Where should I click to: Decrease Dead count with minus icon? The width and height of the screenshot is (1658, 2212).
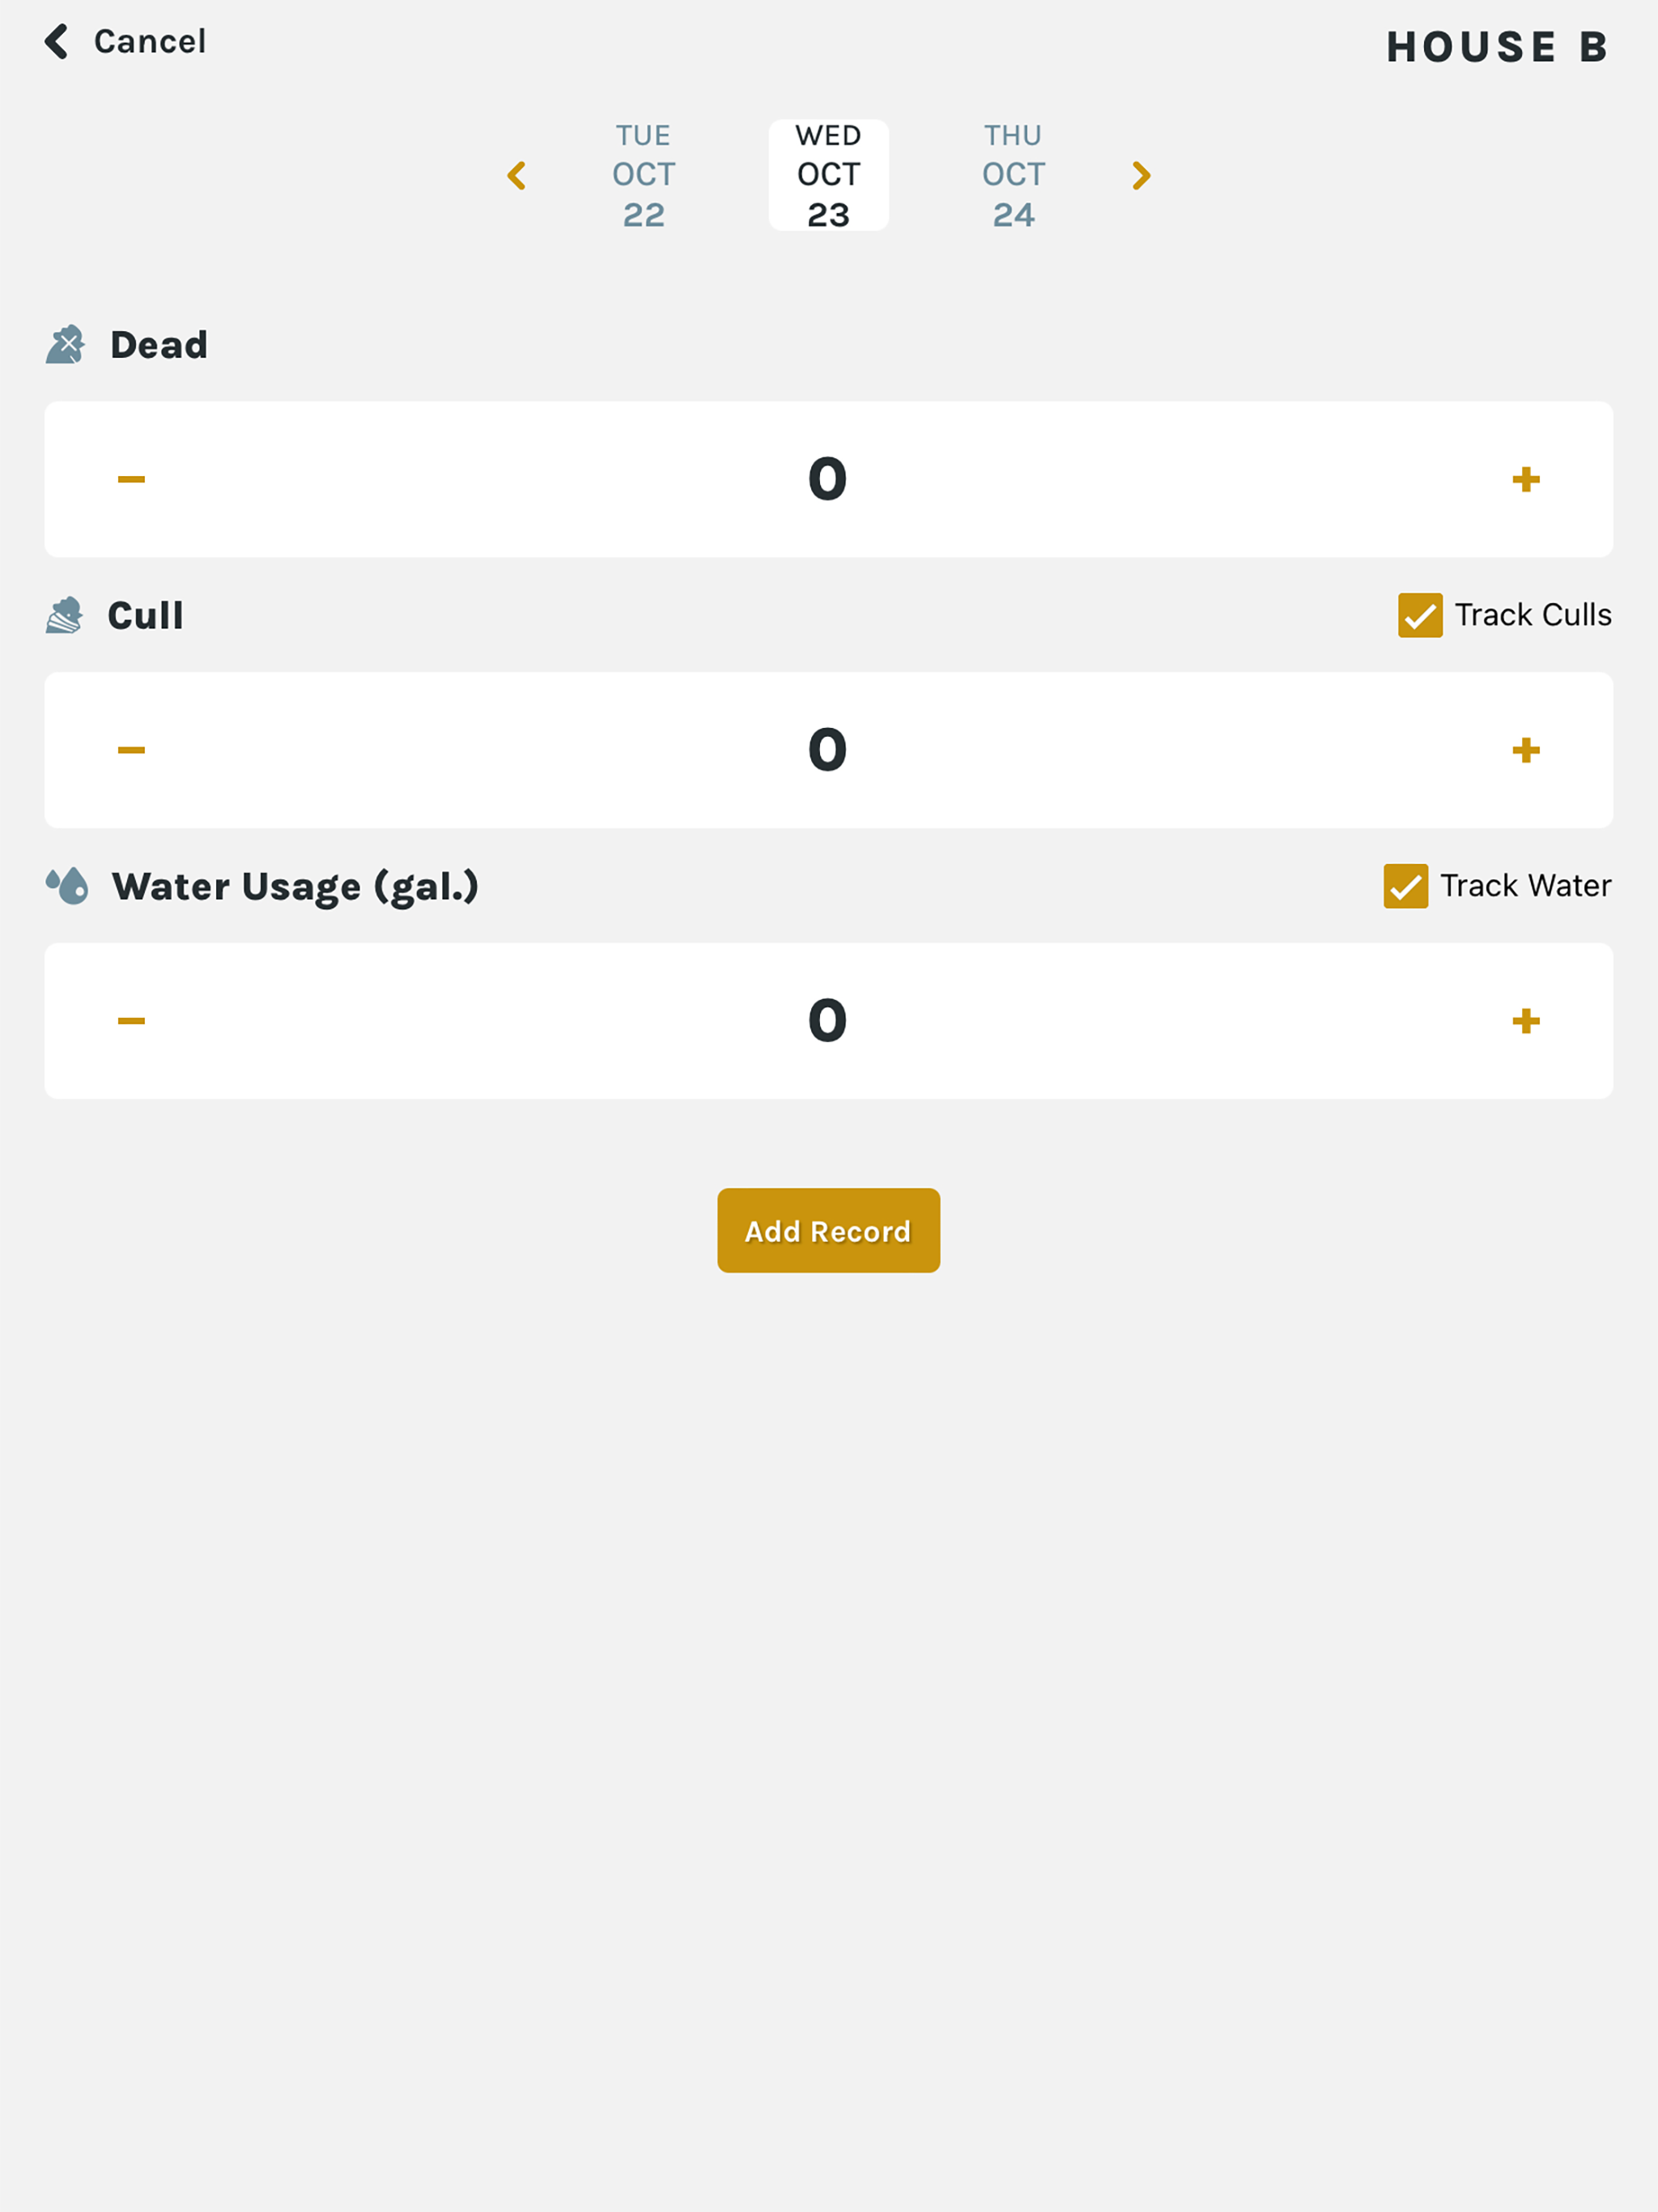point(131,480)
